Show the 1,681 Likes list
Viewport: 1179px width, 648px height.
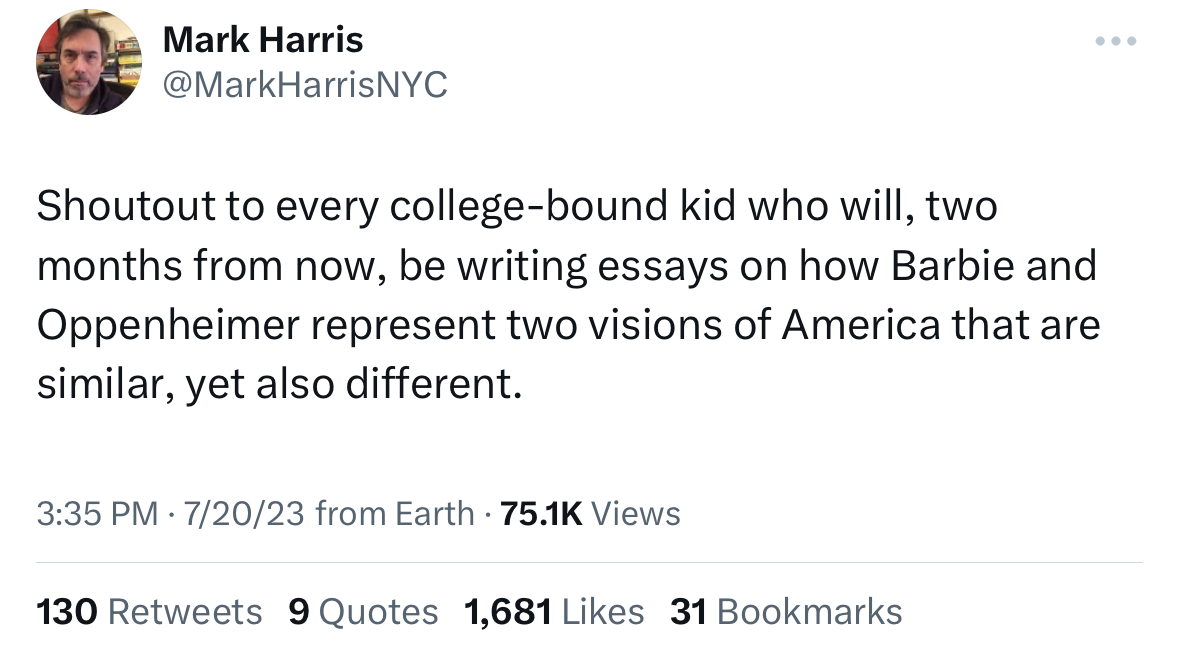555,611
